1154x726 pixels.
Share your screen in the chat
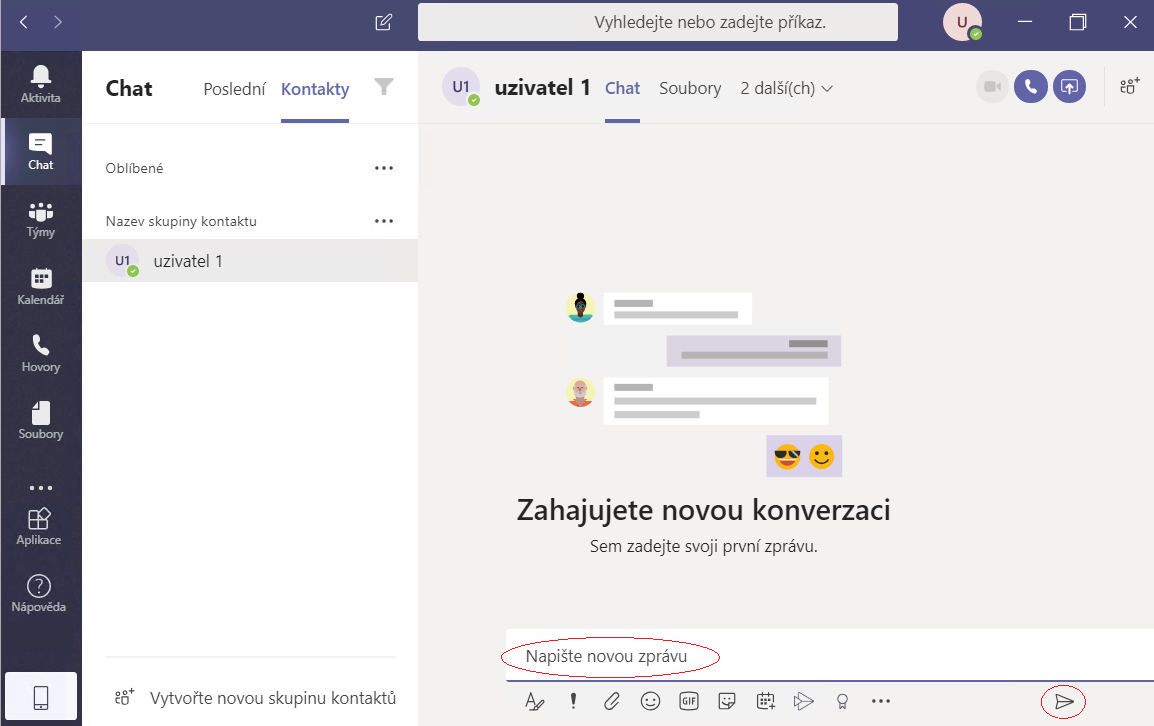[1069, 87]
